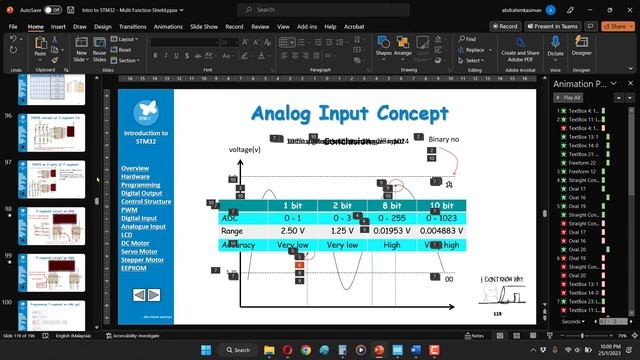Click the Format Painter icon

click(x=55, y=60)
